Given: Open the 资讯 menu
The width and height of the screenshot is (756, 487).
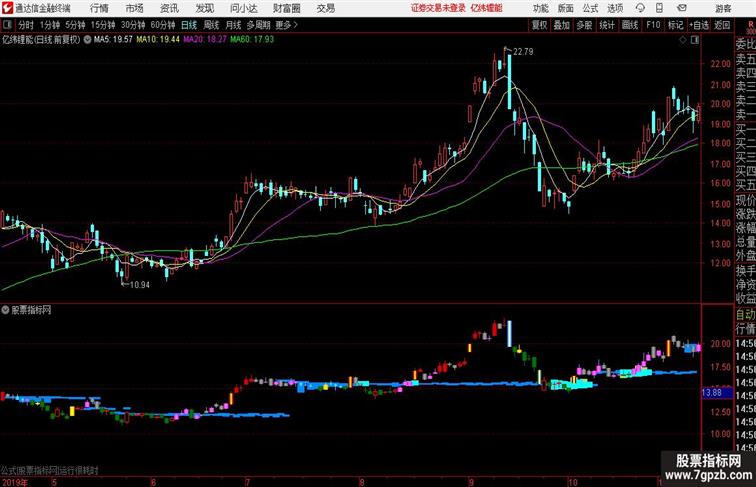Looking at the screenshot, I should pos(169,8).
